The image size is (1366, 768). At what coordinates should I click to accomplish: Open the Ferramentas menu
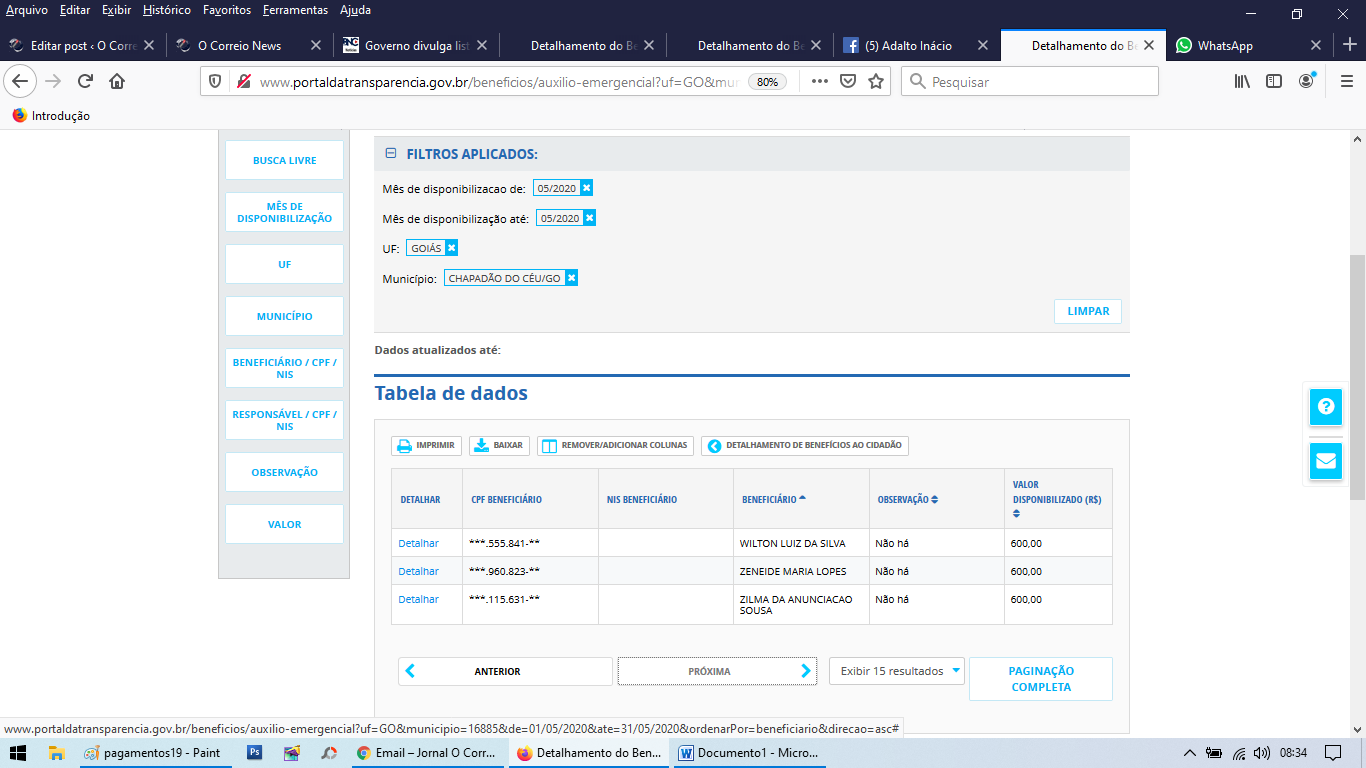295,10
